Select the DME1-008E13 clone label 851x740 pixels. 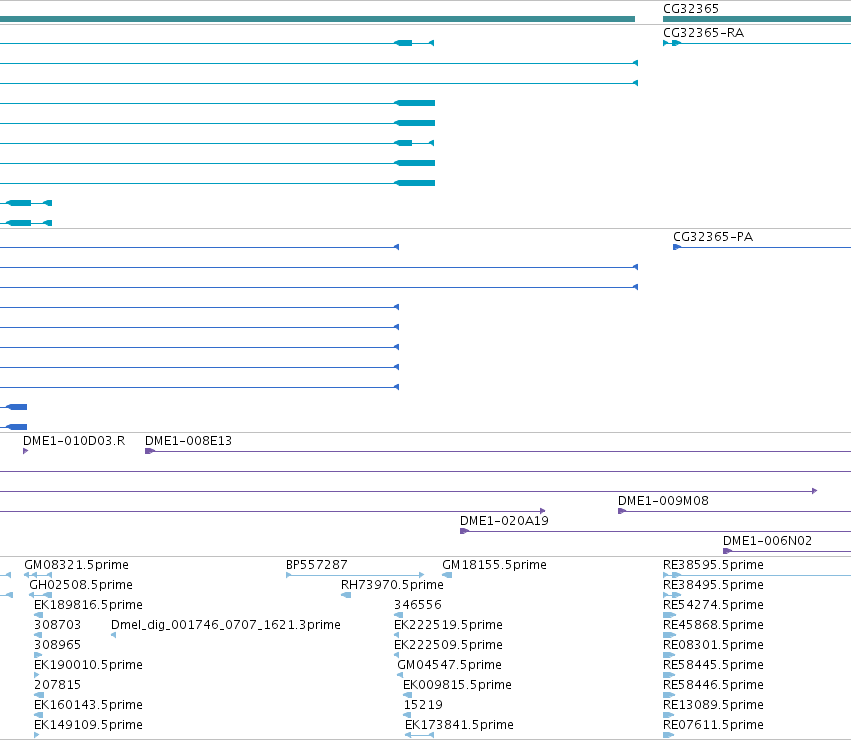pos(188,441)
